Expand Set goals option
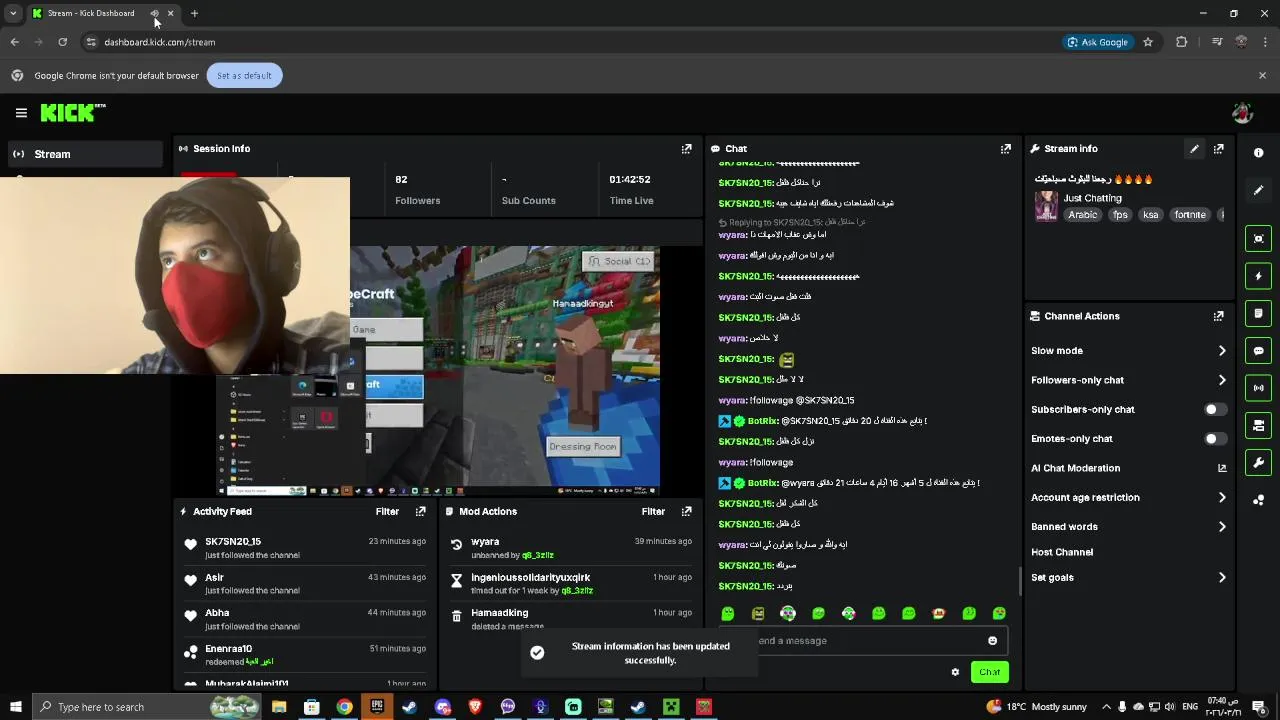 pyautogui.click(x=1222, y=577)
